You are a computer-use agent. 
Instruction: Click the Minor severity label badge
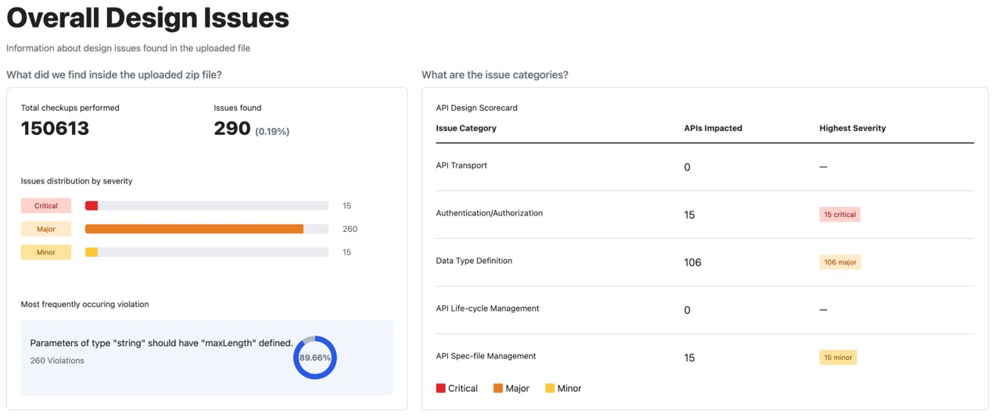[46, 252]
